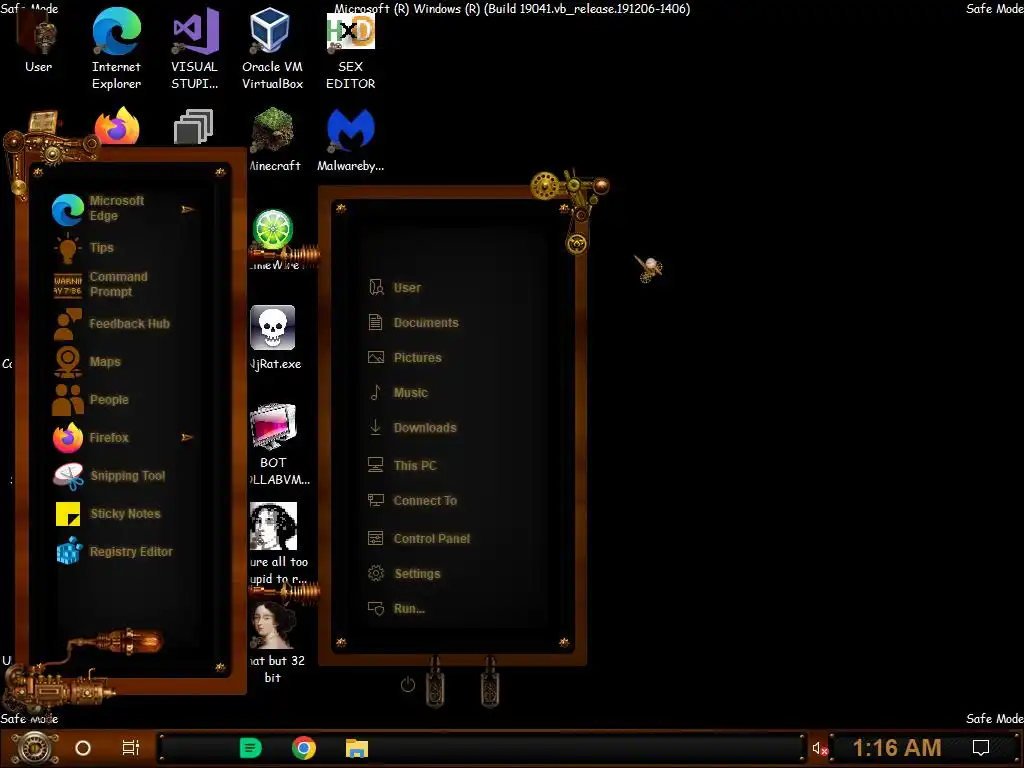
Task: Click the power button icon
Action: 408,684
